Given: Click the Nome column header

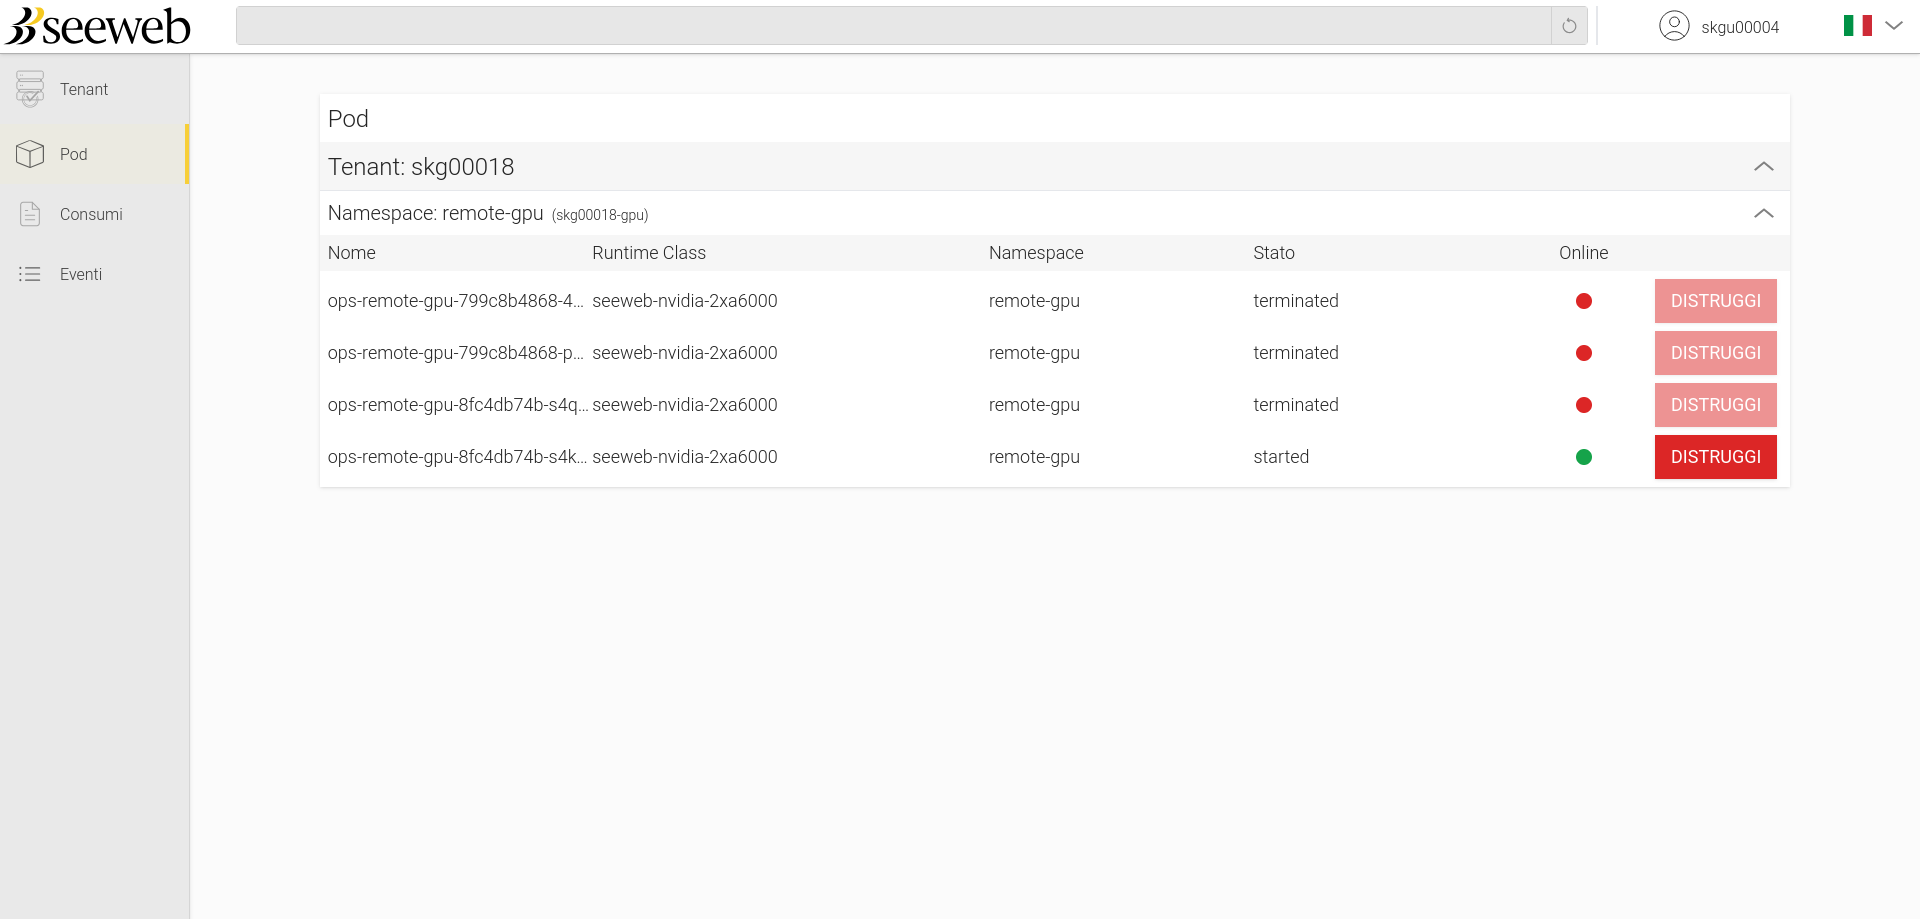Looking at the screenshot, I should [352, 253].
